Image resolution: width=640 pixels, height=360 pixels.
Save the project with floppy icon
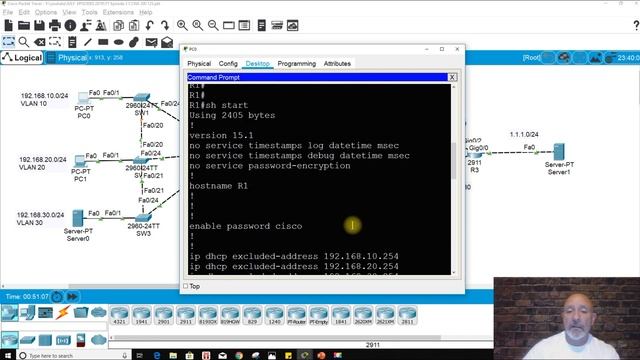[x=40, y=26]
